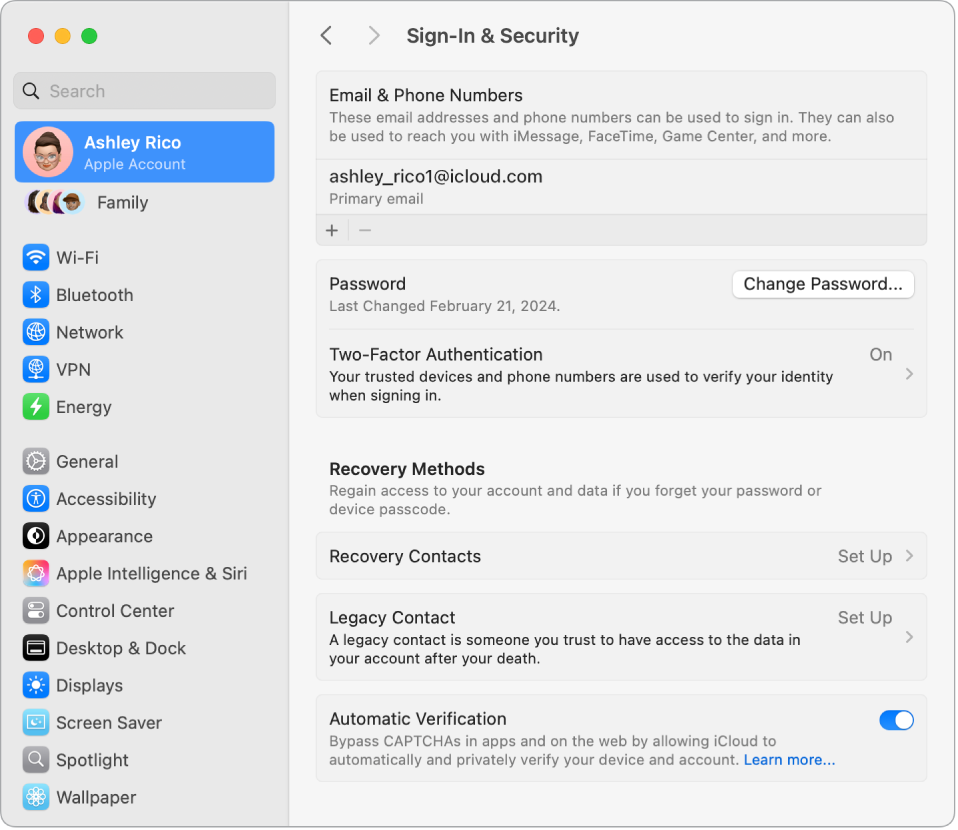Image resolution: width=958 pixels, height=830 pixels.
Task: Click the VPN icon
Action: 36,369
